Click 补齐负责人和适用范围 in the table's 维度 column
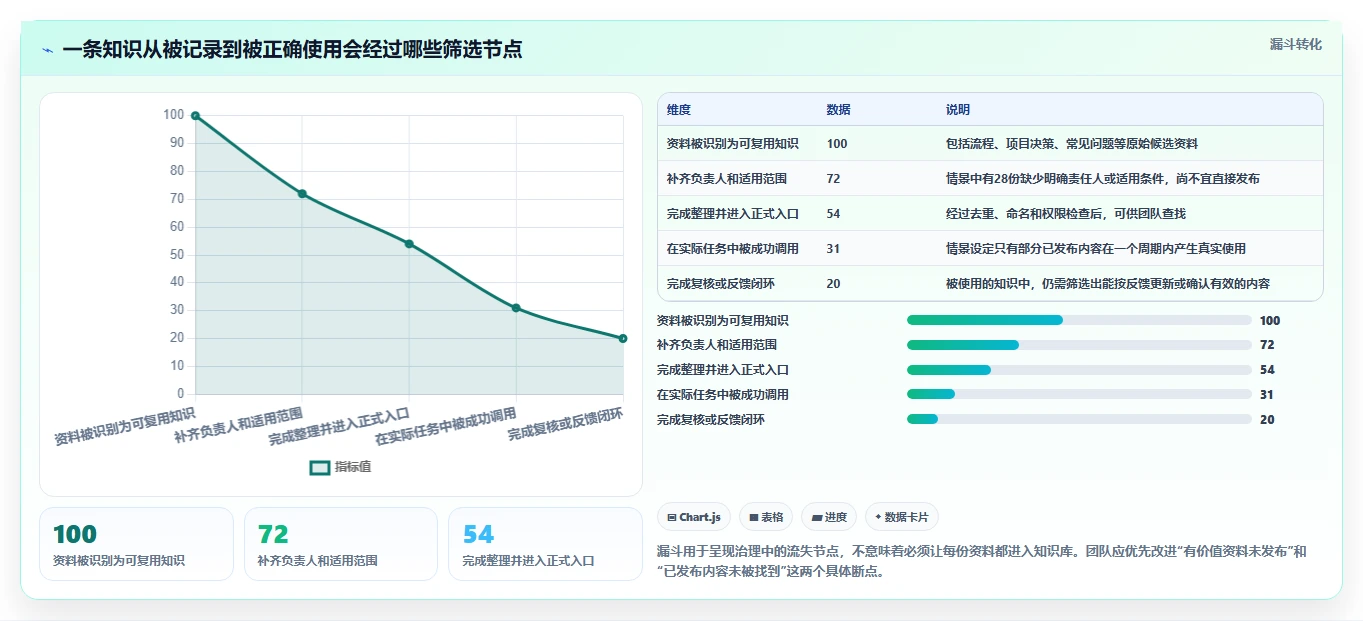This screenshot has height=621, width=1363. tap(727, 179)
